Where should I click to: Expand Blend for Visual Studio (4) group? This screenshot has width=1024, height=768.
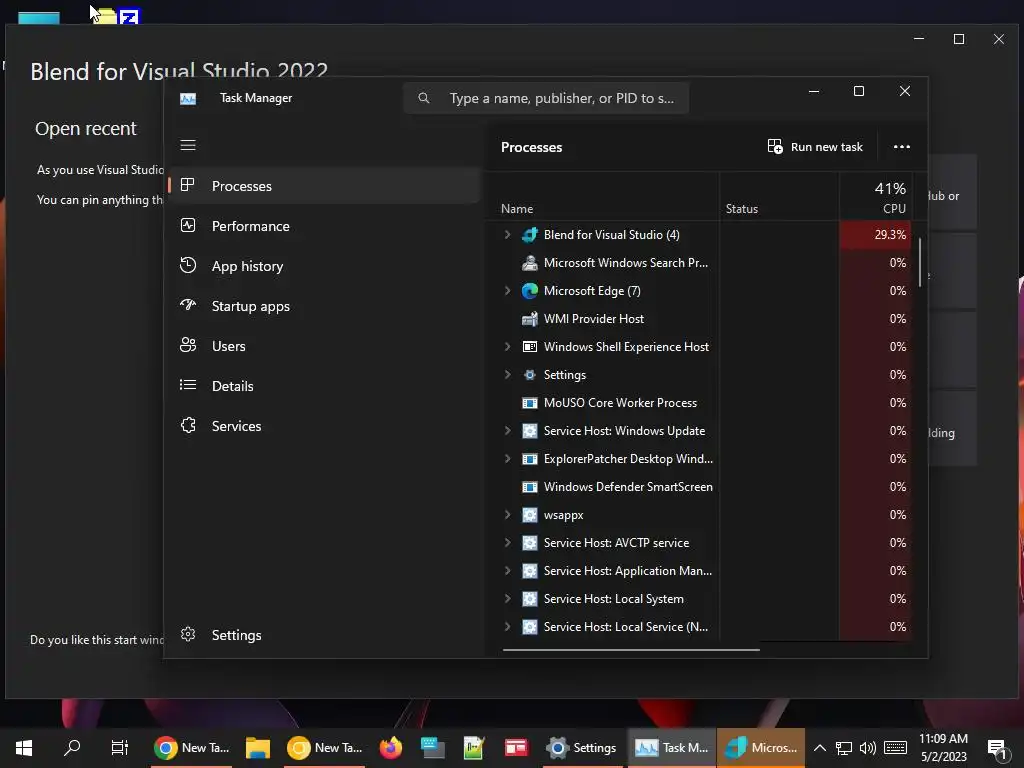pyautogui.click(x=507, y=234)
